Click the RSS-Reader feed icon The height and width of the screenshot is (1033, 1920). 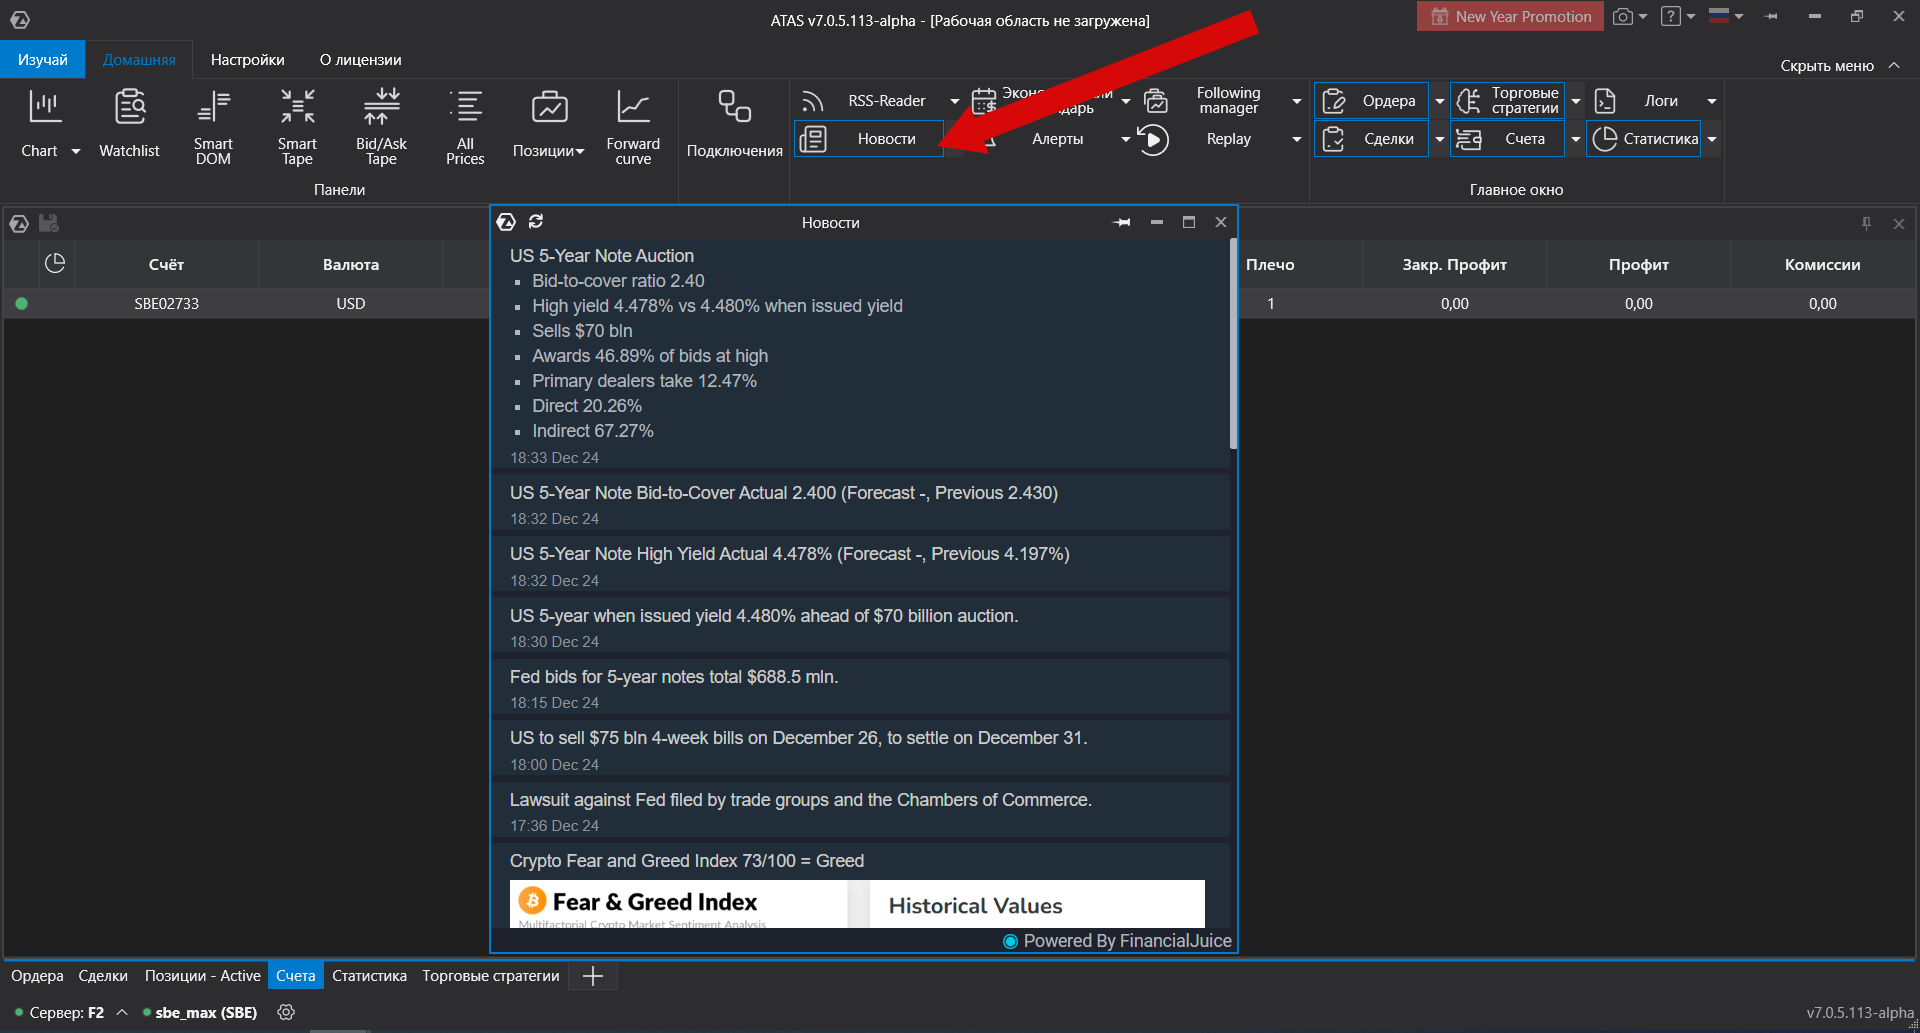tap(813, 101)
